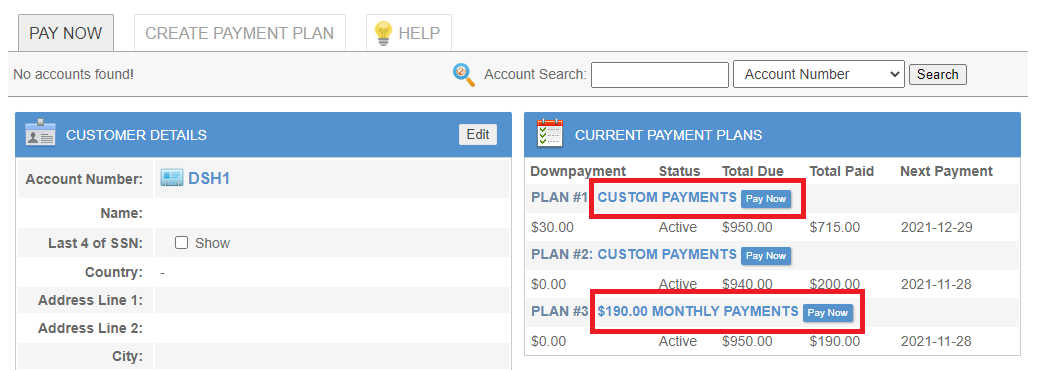Click the Account Search text field
The height and width of the screenshot is (370, 1037).
660,75
